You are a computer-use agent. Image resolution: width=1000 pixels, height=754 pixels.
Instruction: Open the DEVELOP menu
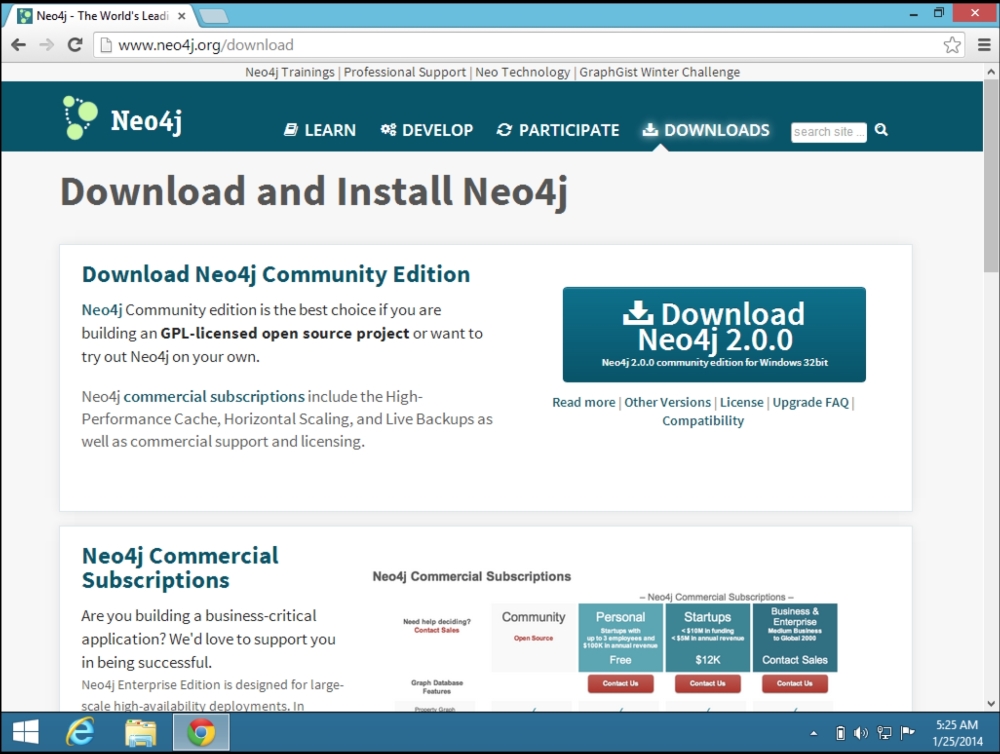(427, 130)
